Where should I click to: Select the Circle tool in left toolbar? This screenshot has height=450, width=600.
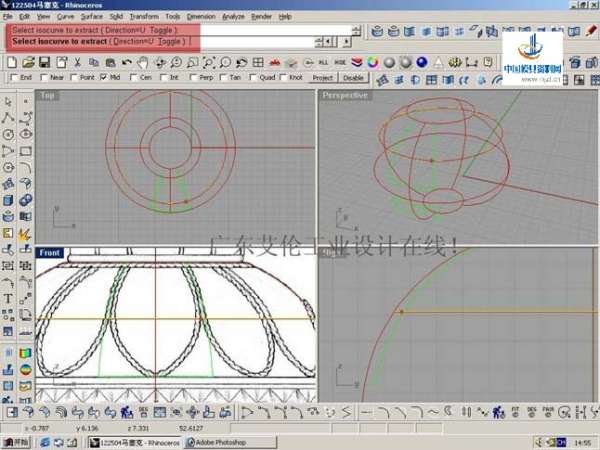coord(8,134)
